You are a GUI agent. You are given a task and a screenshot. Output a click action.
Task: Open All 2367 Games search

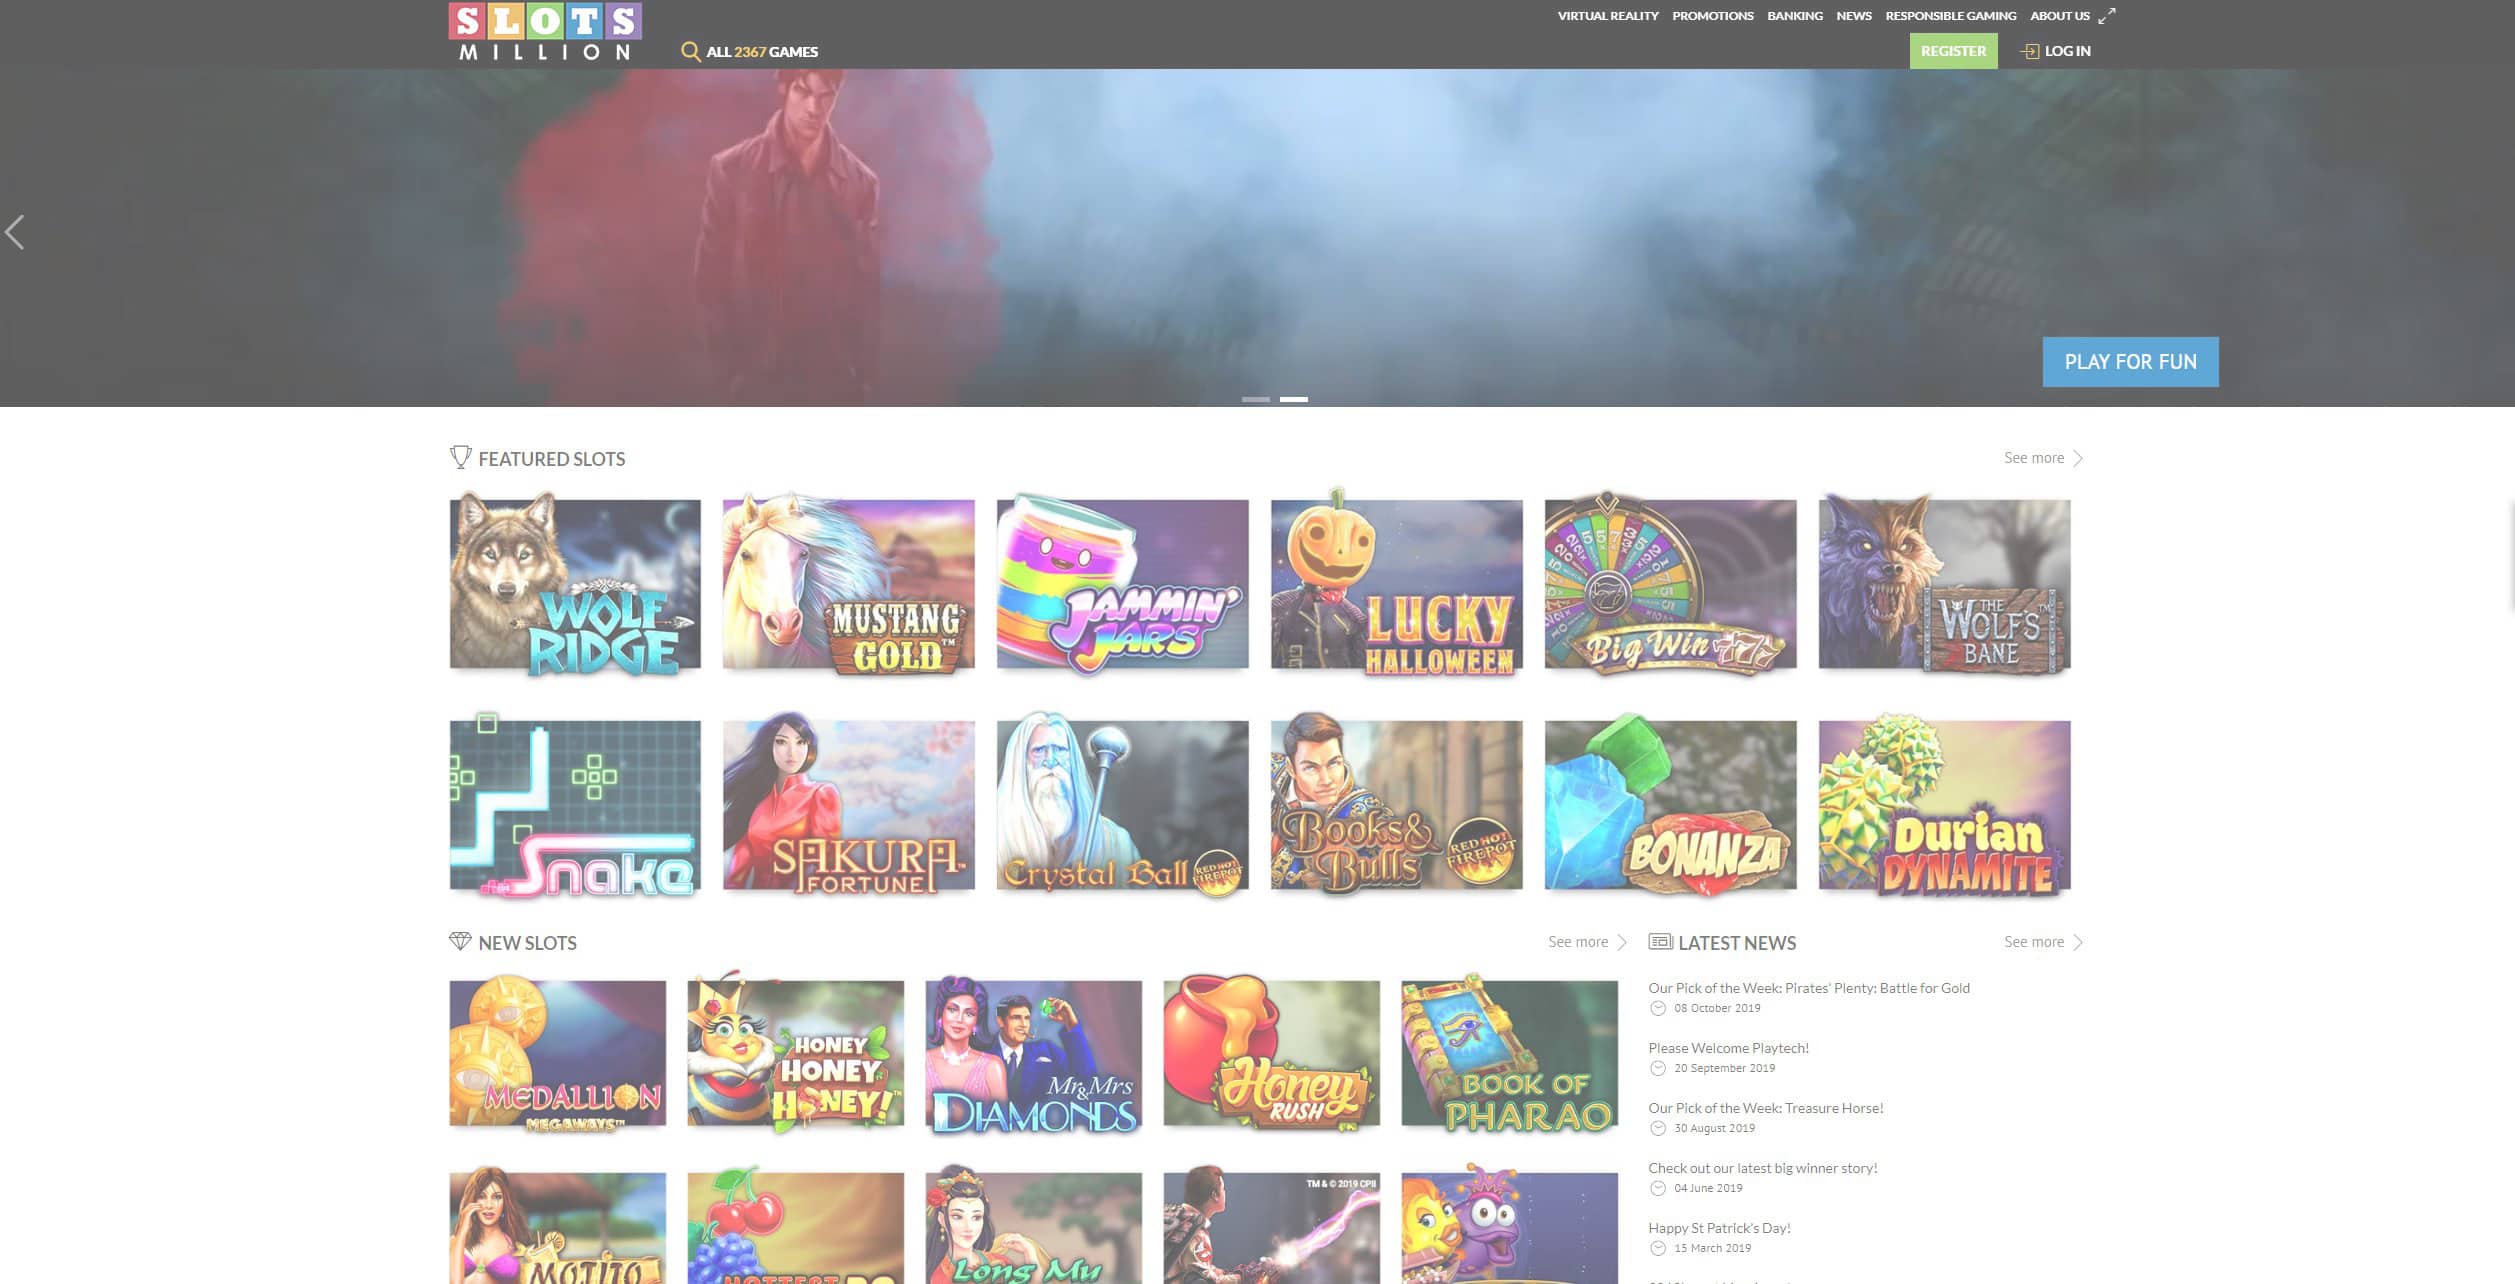click(x=762, y=52)
